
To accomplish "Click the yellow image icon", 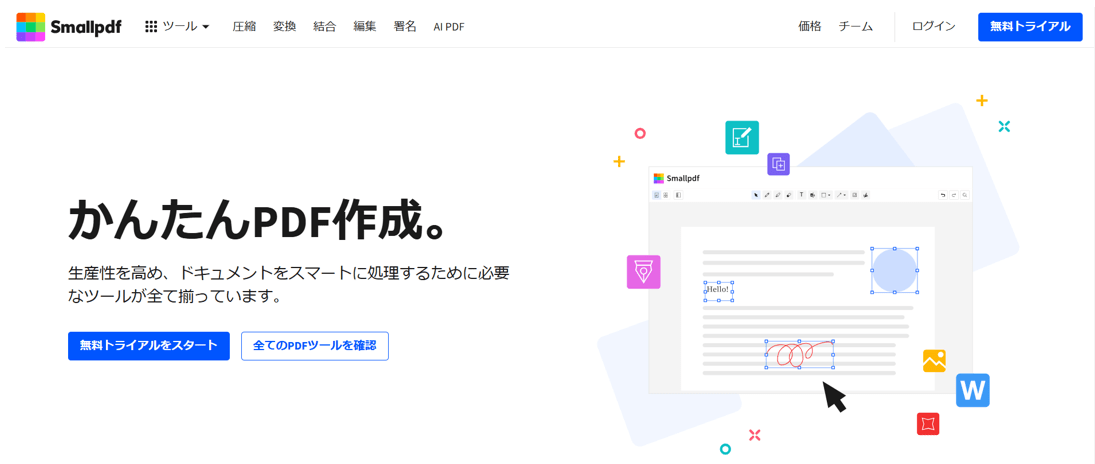I will (934, 361).
